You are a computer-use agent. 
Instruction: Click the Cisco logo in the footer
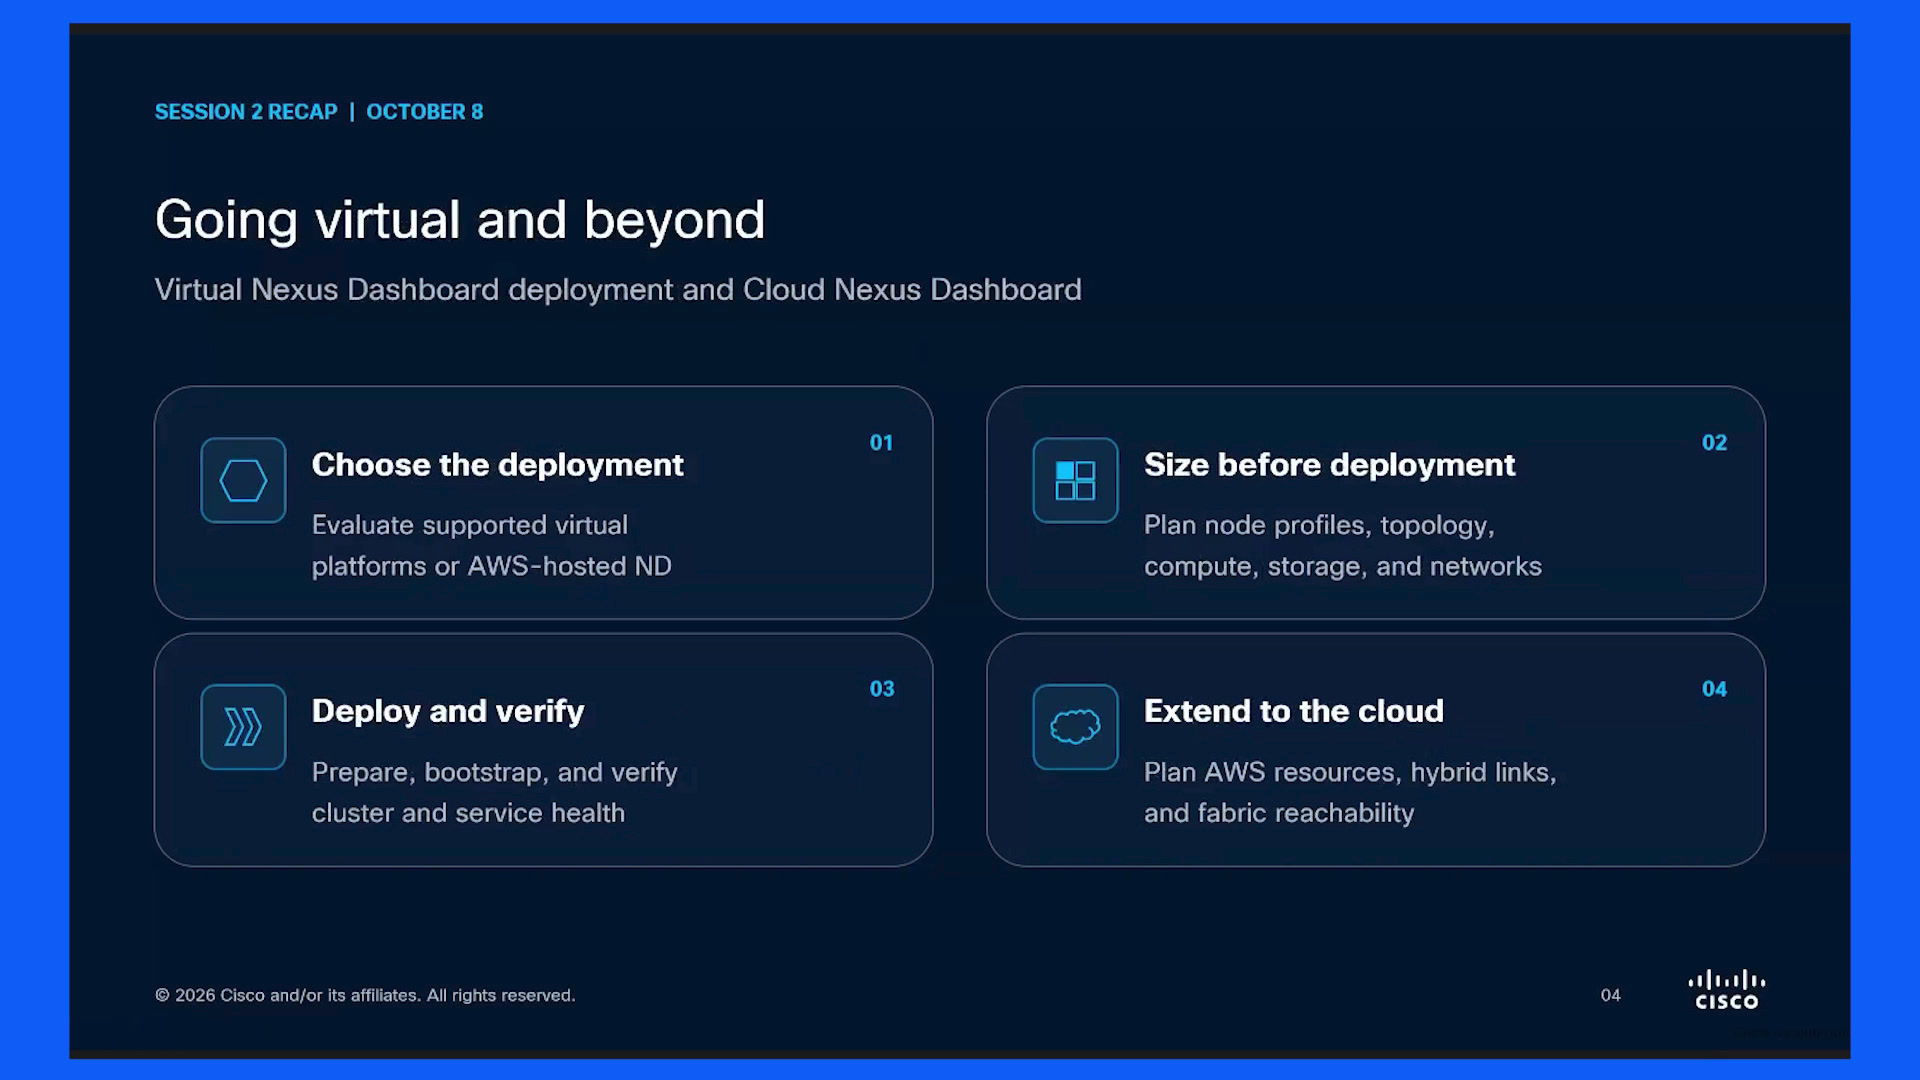click(1727, 989)
